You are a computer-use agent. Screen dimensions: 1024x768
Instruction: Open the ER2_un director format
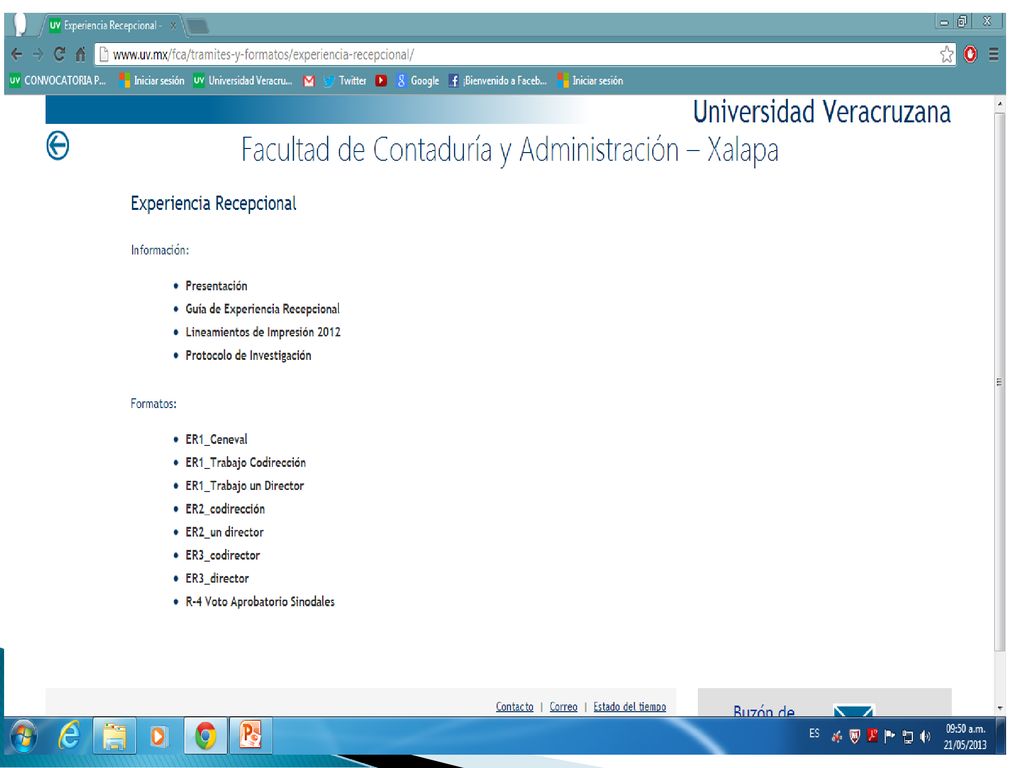(224, 532)
